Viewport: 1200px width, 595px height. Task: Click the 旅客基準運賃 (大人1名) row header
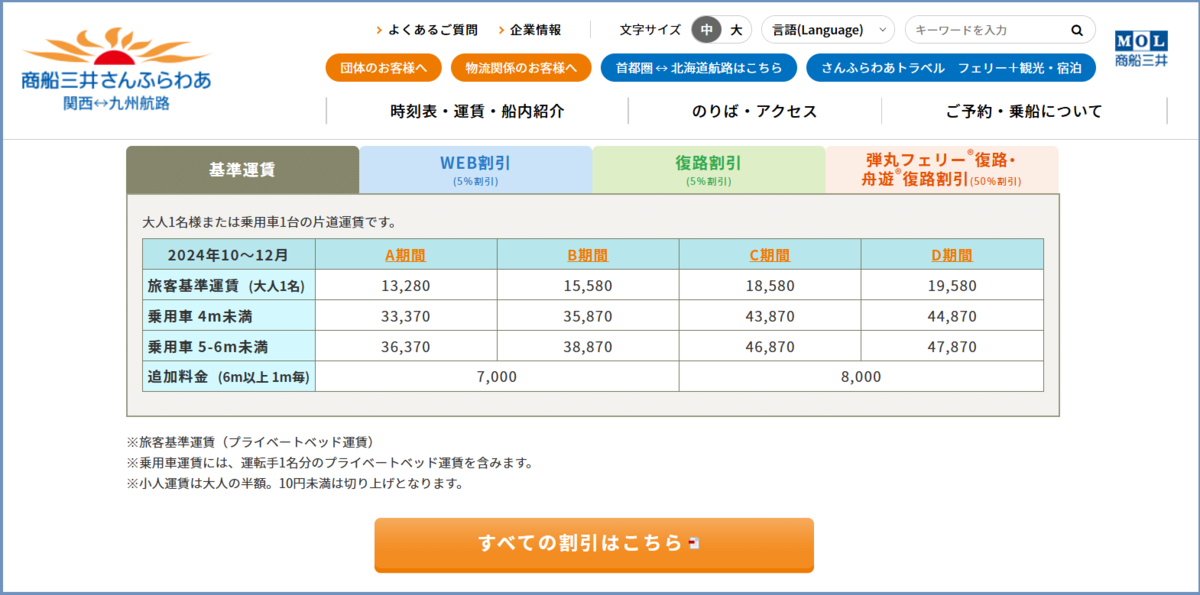229,286
